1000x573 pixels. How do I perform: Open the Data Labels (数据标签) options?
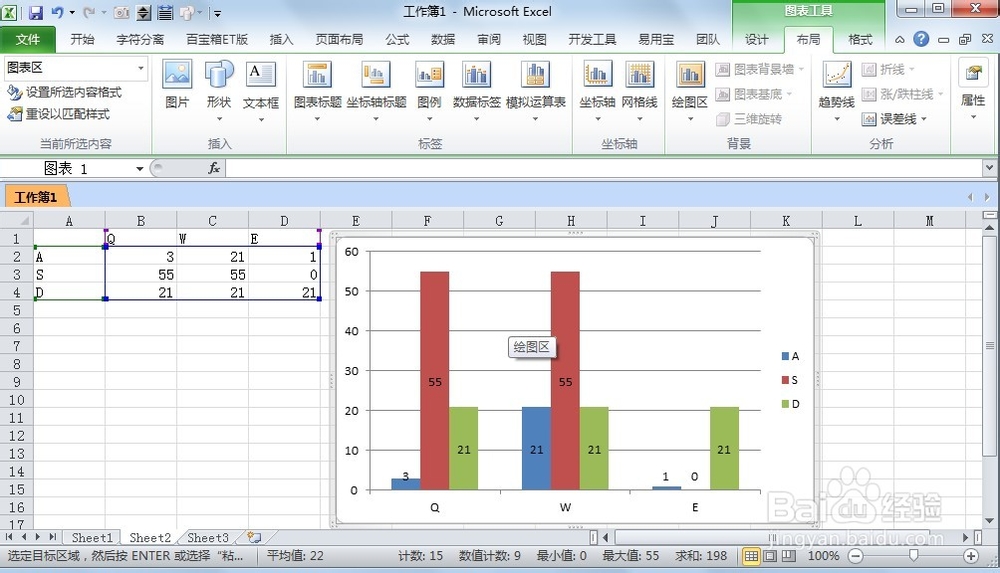click(x=476, y=89)
